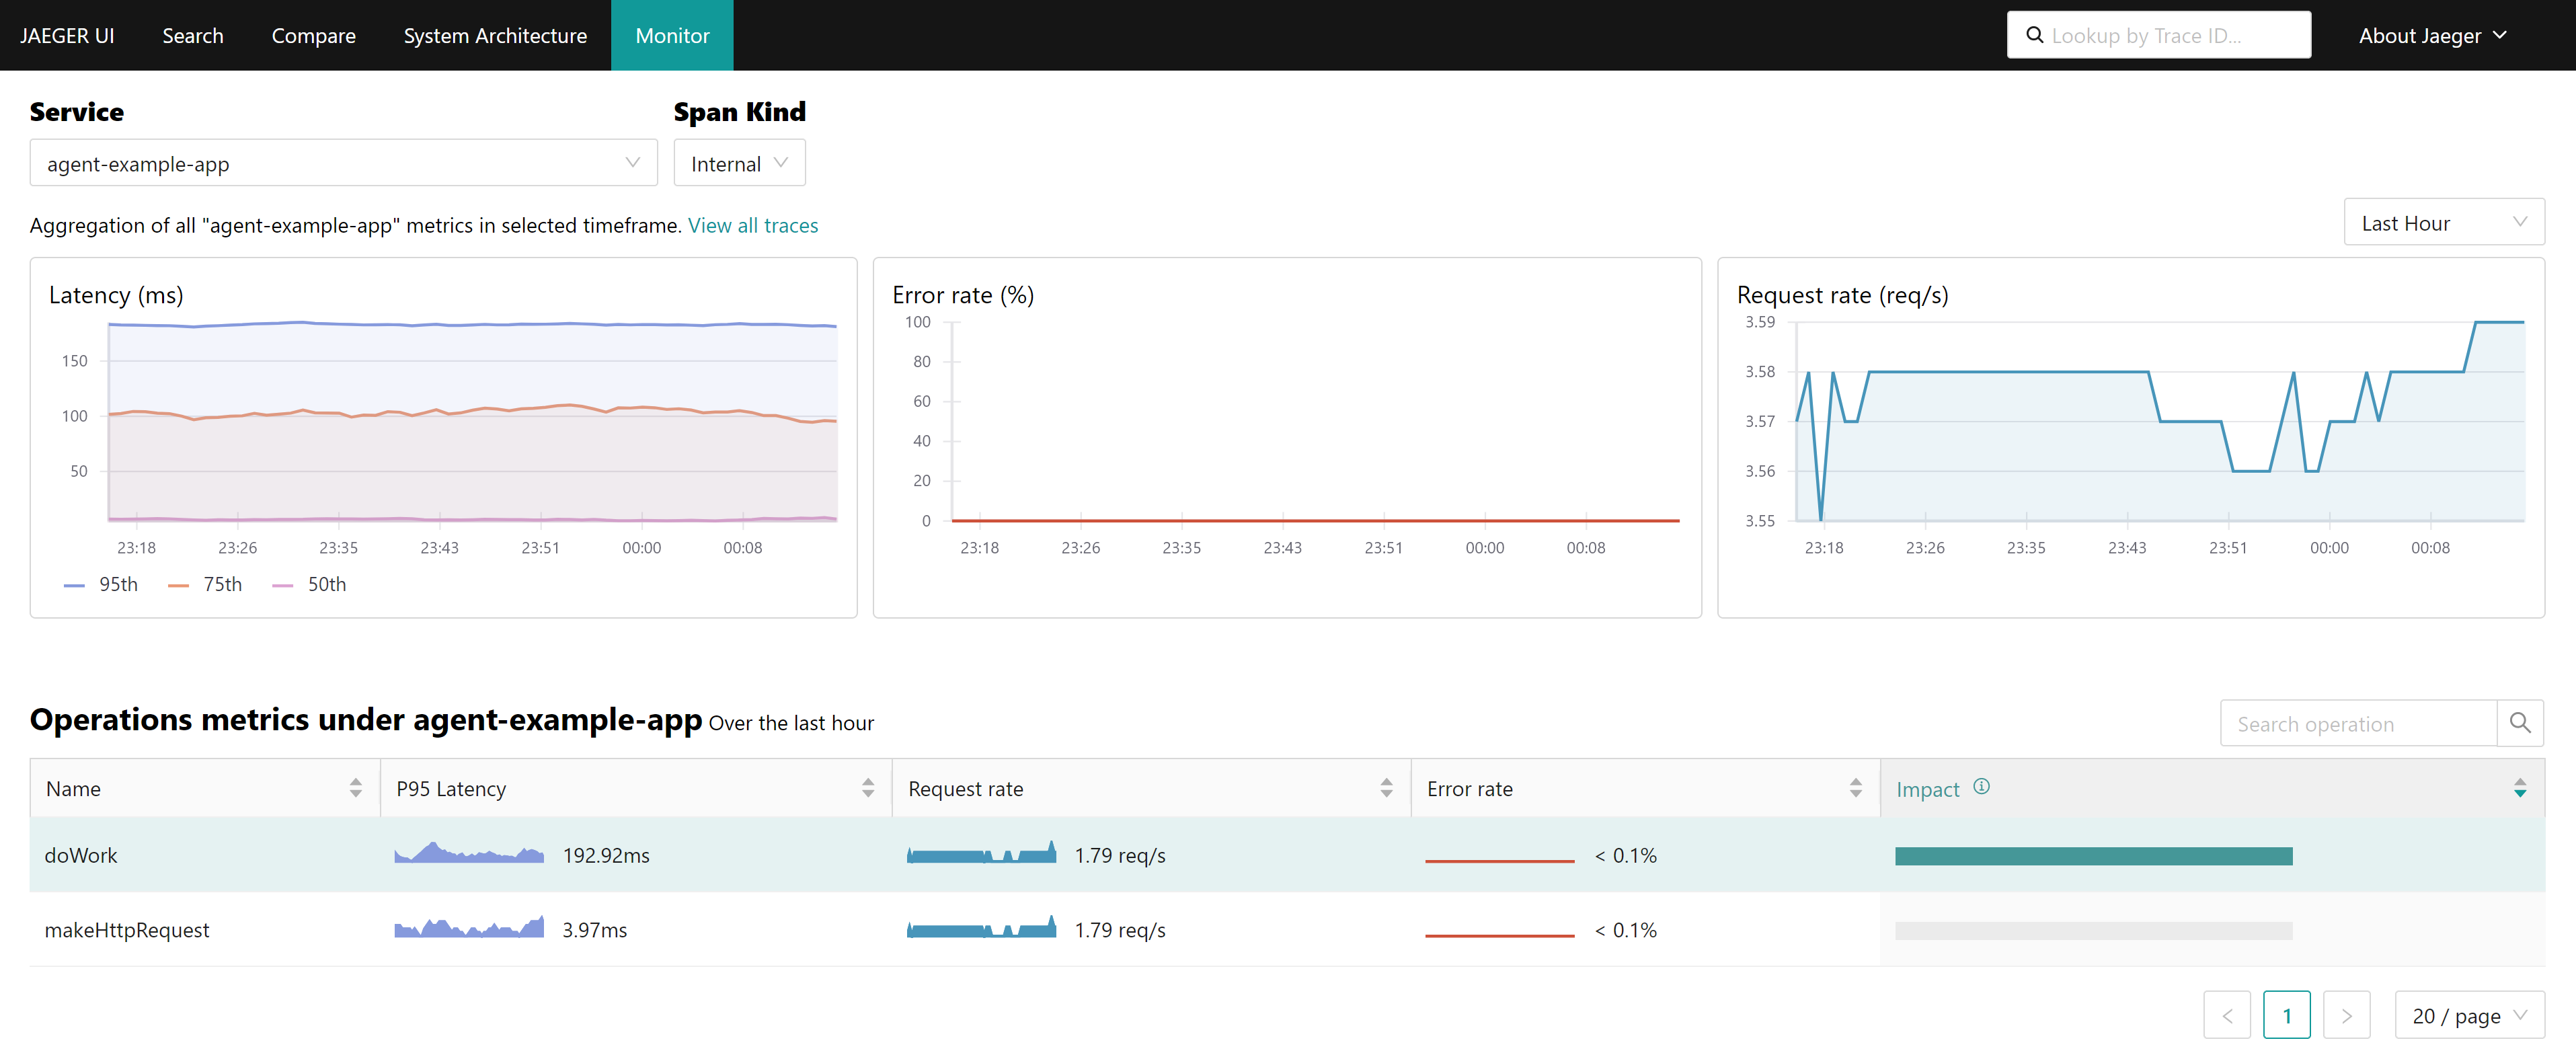Toggle 50th percentile latency legend

[310, 585]
